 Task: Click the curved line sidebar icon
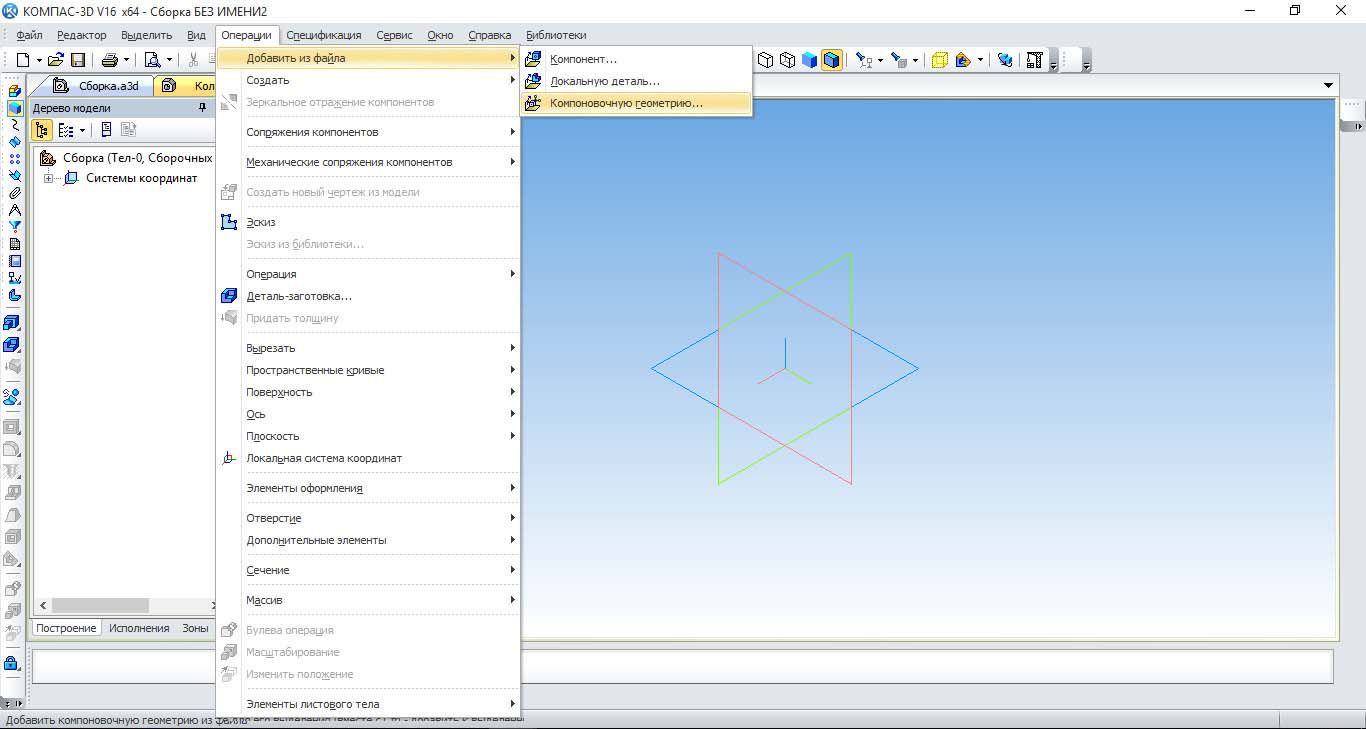point(14,125)
